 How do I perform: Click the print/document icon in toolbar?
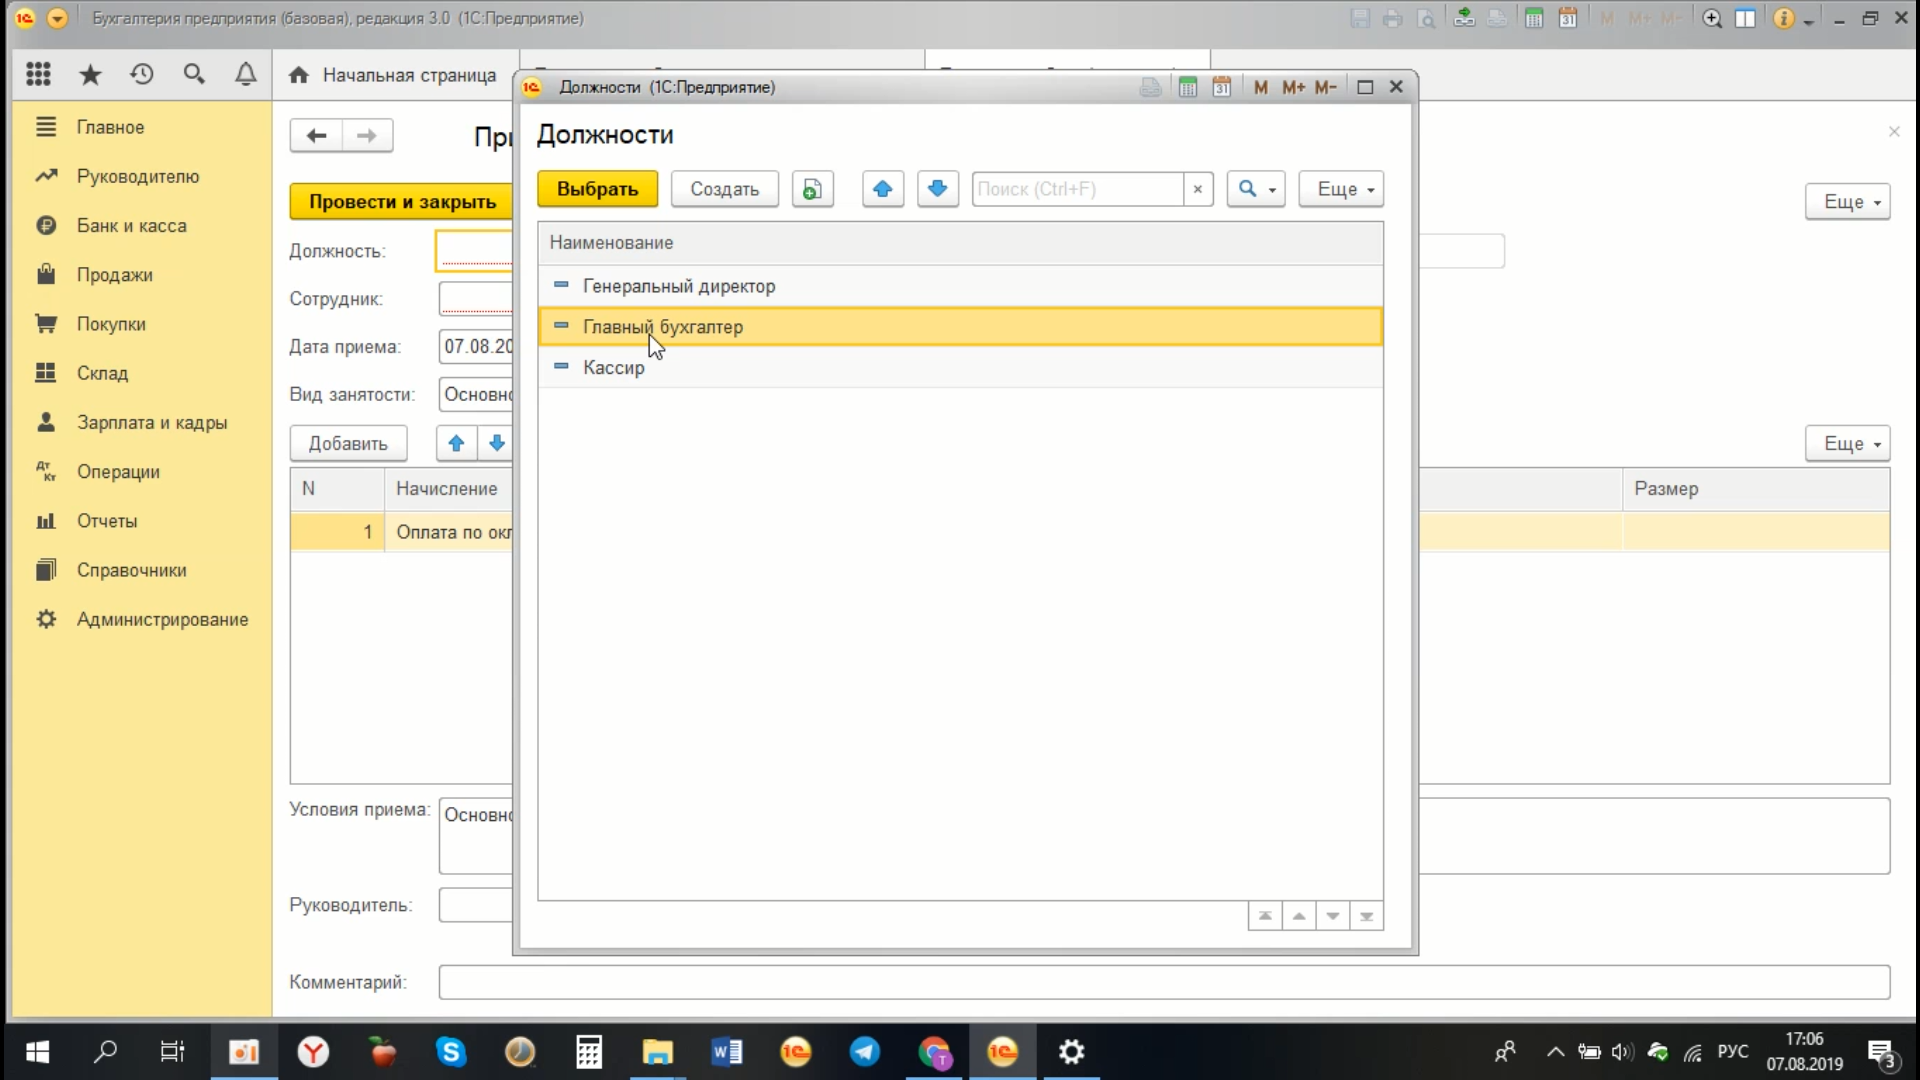click(1150, 86)
